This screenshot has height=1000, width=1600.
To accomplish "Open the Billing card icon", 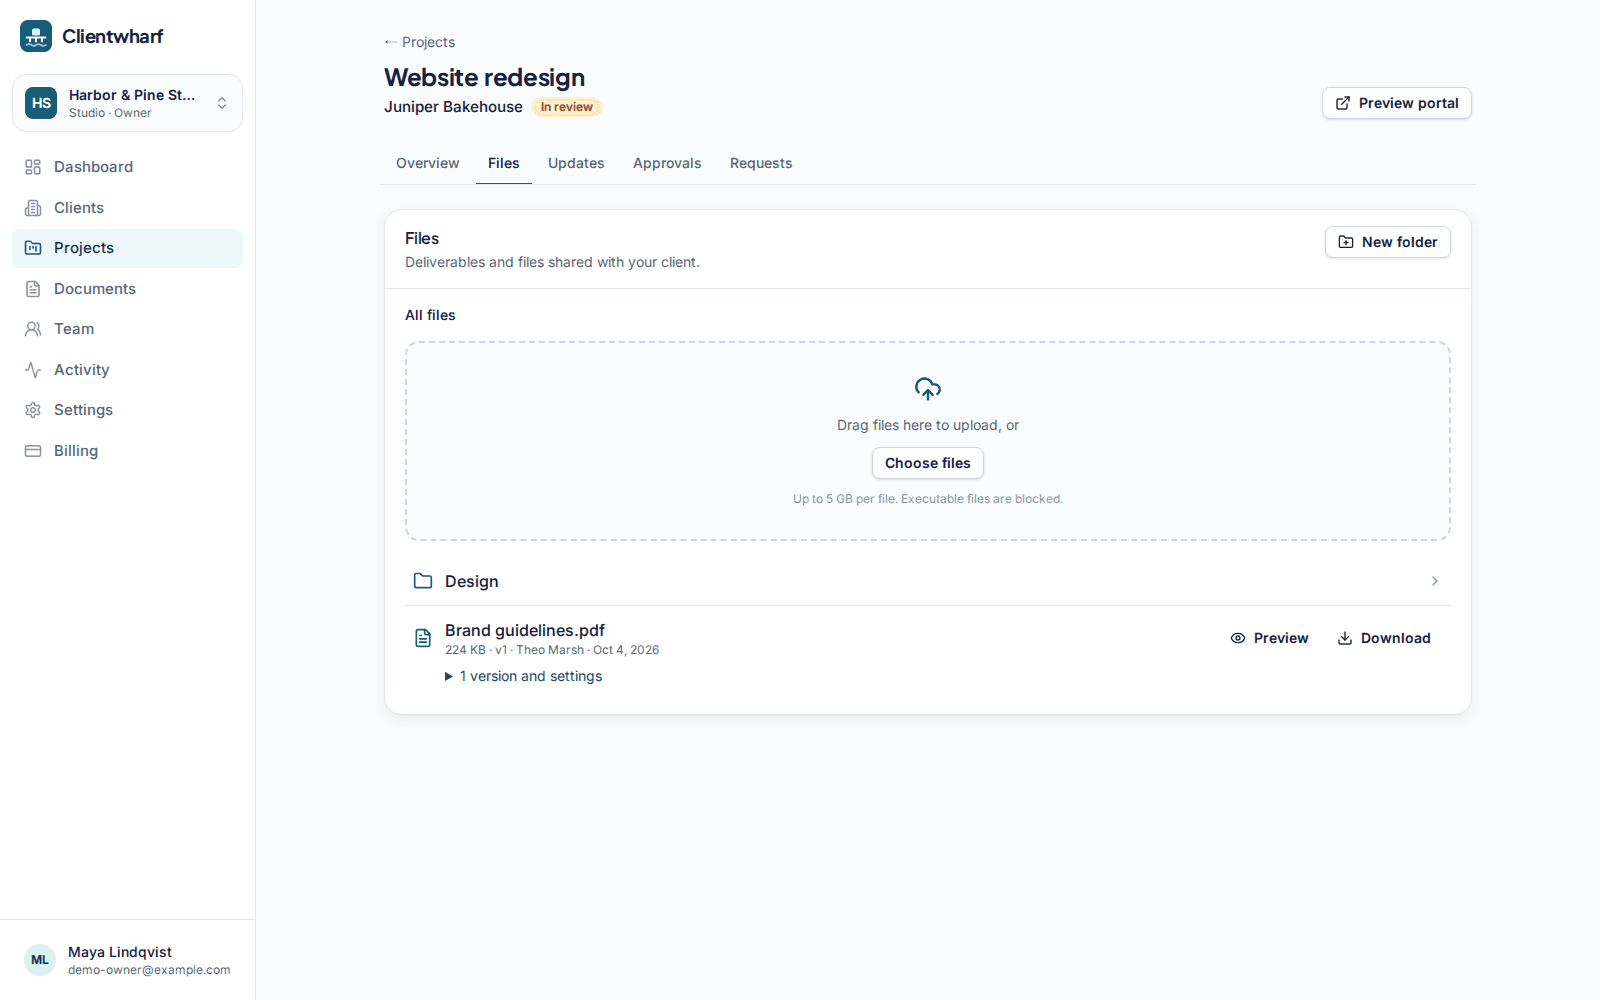I will pyautogui.click(x=33, y=451).
